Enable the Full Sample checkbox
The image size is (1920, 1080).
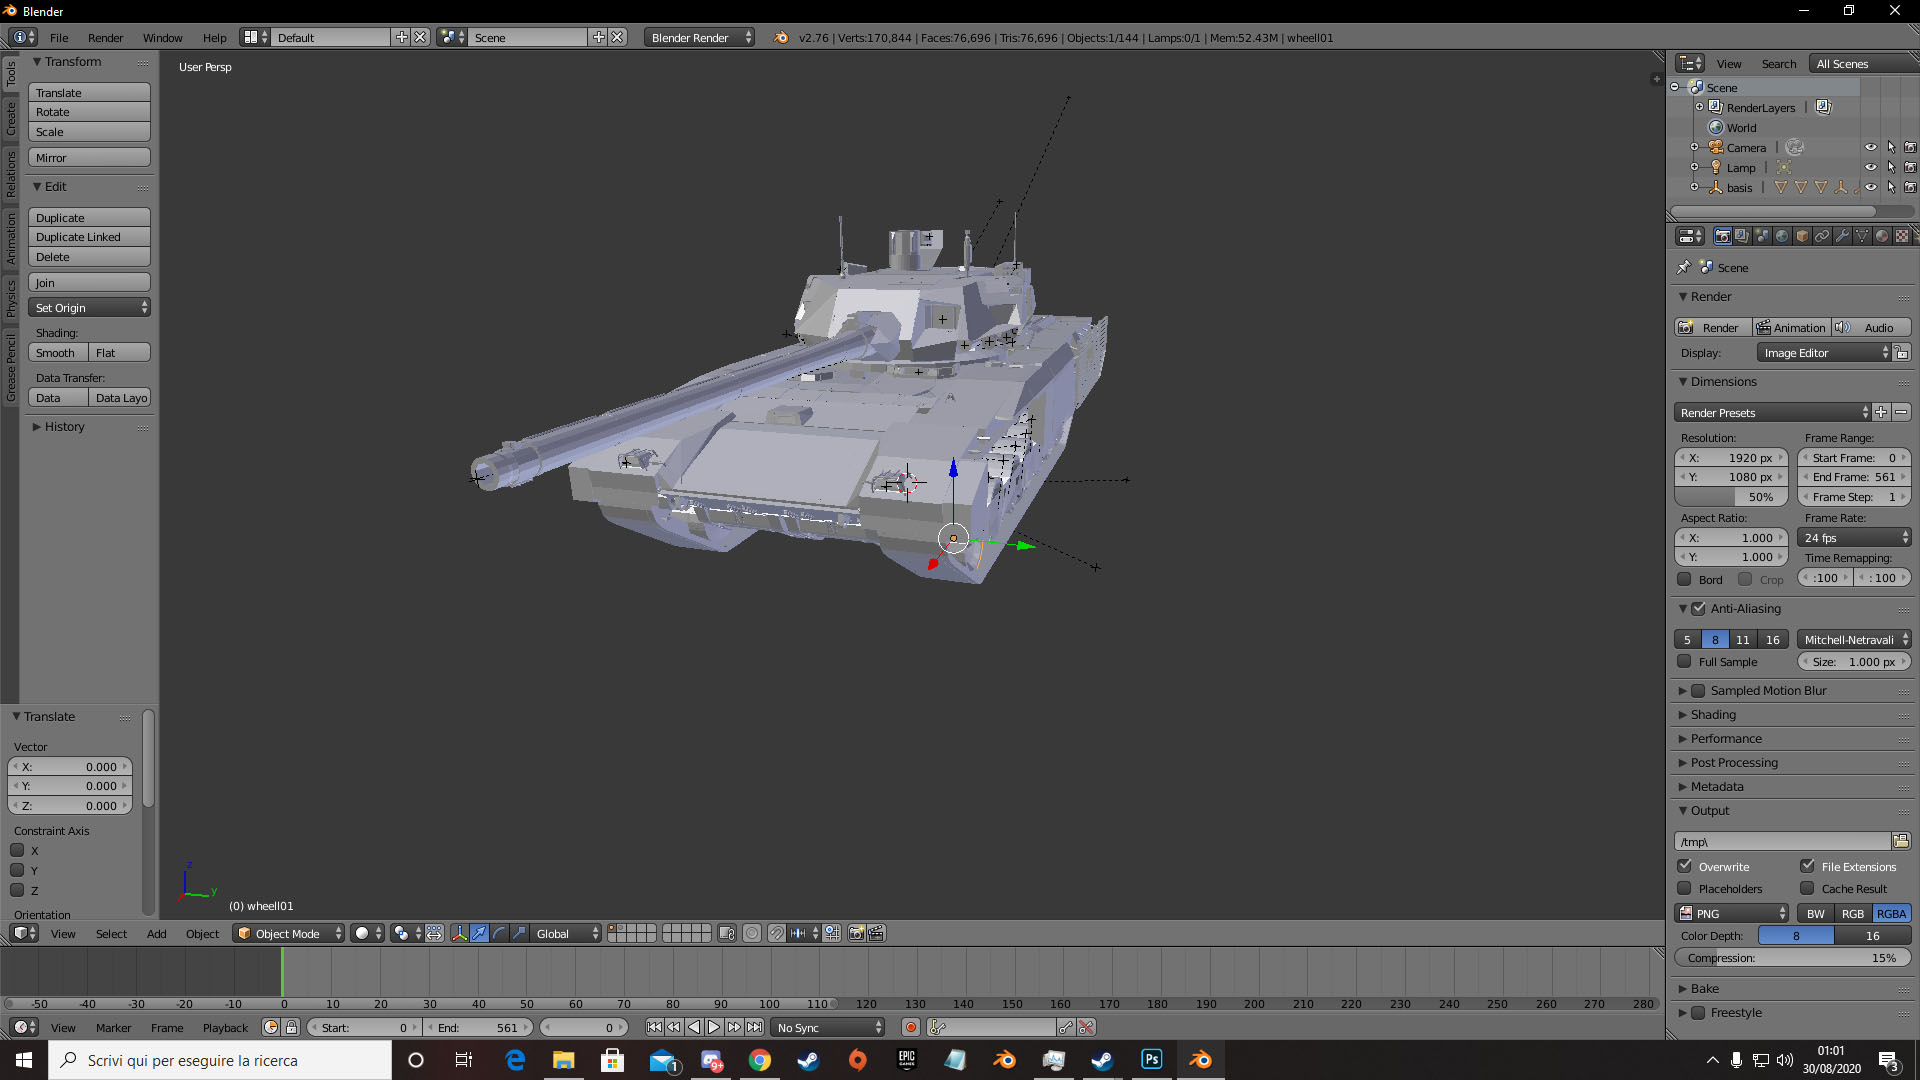[1685, 661]
